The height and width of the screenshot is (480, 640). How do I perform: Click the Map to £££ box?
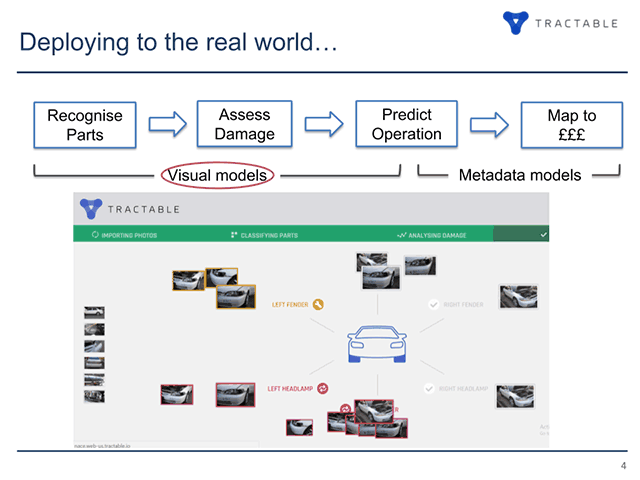pyautogui.click(x=570, y=126)
